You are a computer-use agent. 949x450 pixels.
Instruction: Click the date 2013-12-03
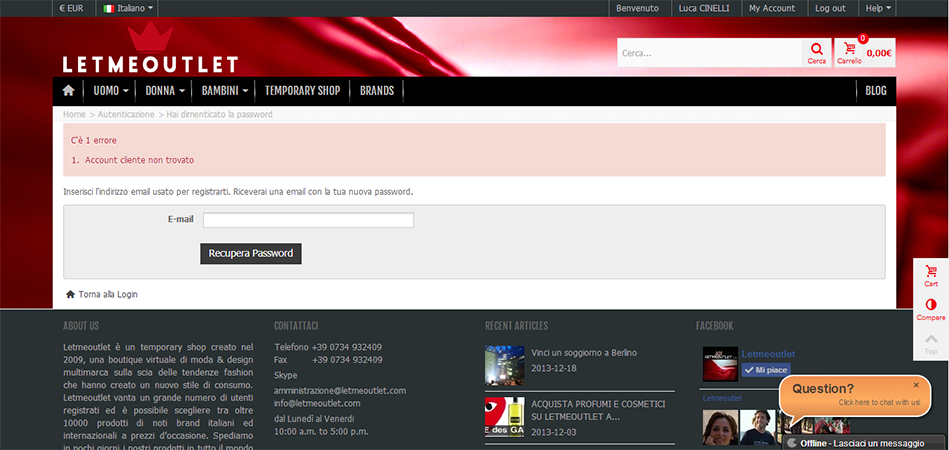click(x=554, y=432)
